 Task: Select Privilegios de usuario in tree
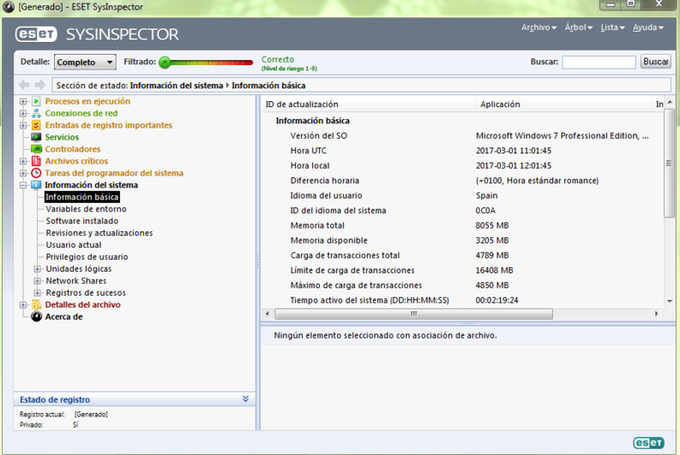pos(87,257)
